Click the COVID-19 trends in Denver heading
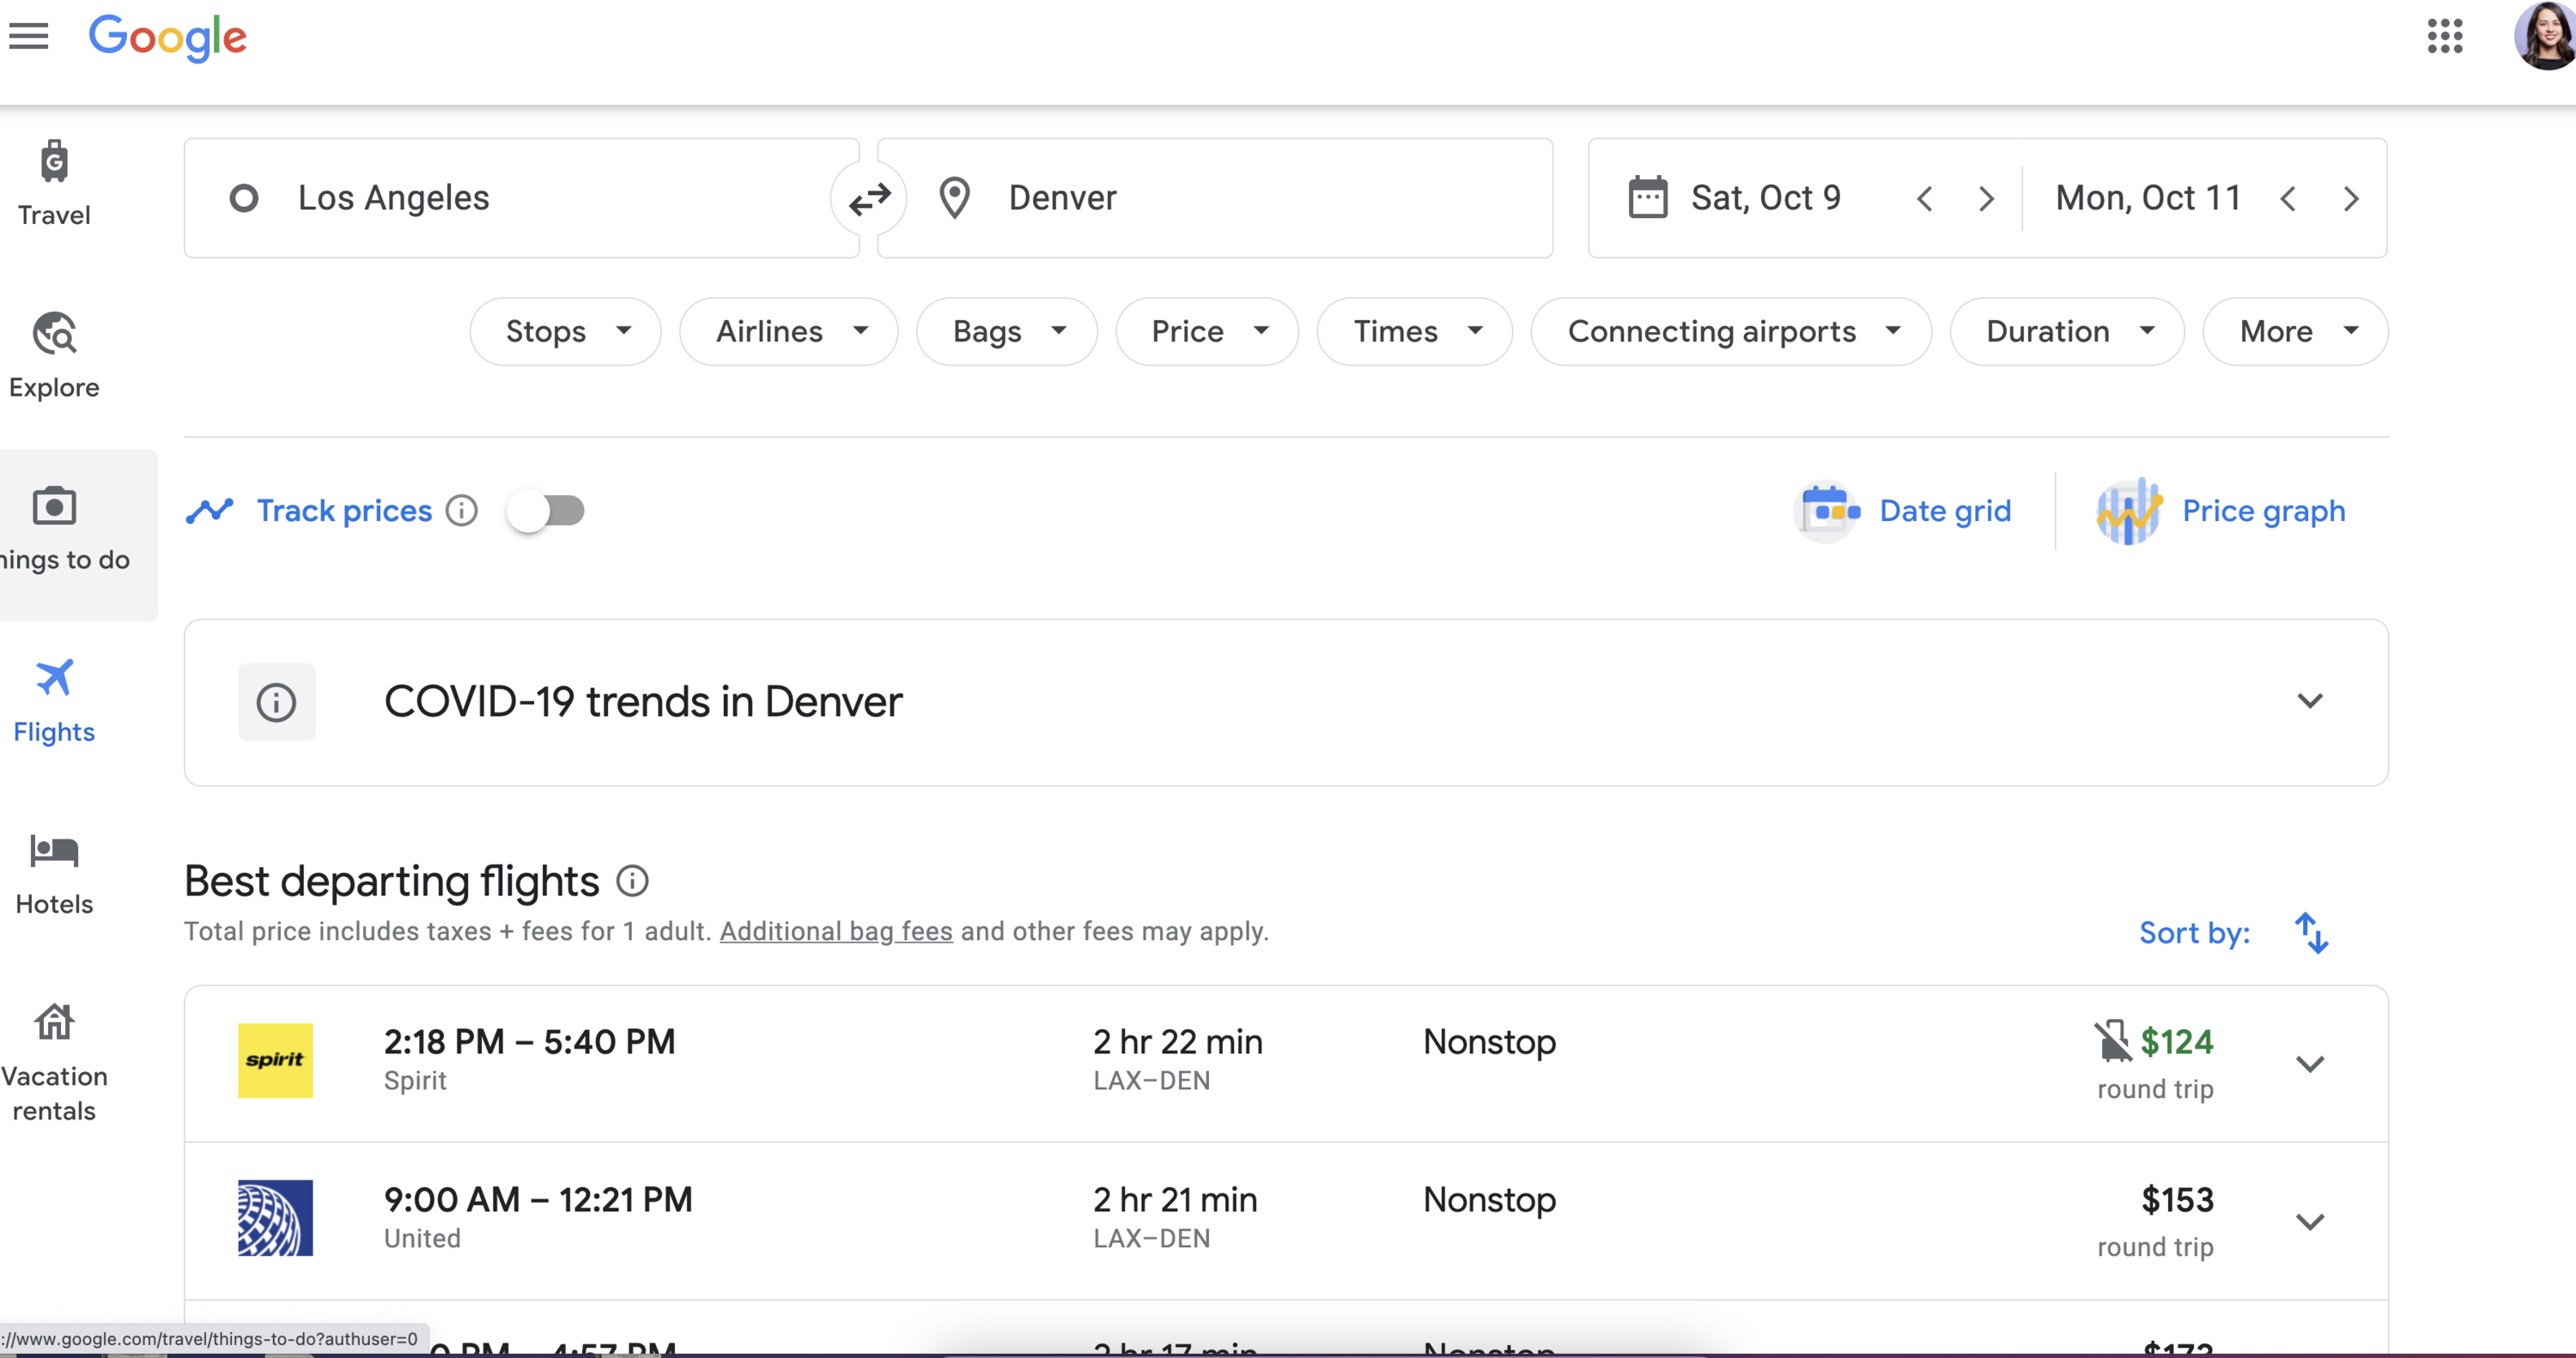 point(643,702)
